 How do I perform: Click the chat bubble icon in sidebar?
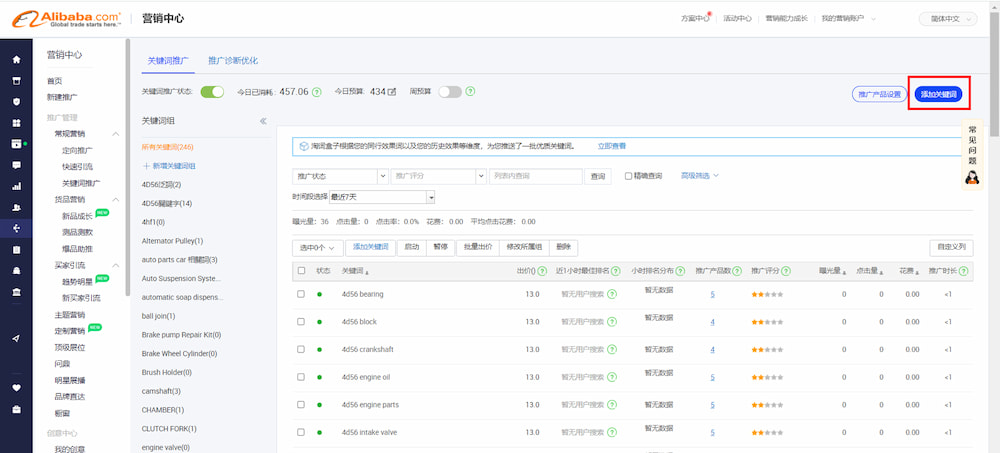[17, 165]
